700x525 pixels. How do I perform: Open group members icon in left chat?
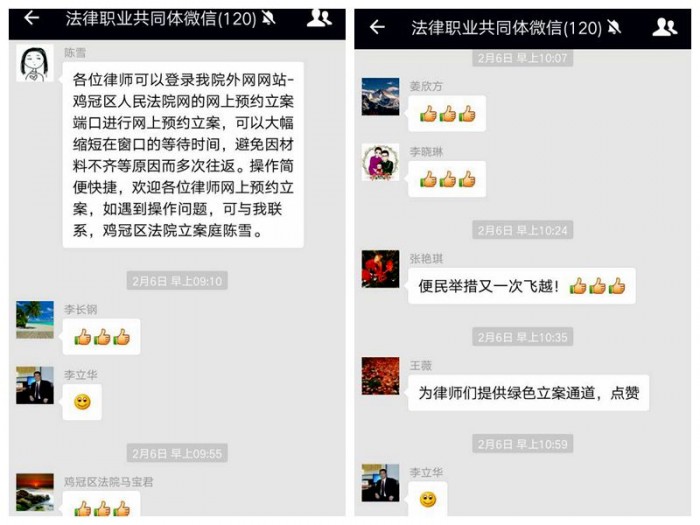click(x=319, y=18)
